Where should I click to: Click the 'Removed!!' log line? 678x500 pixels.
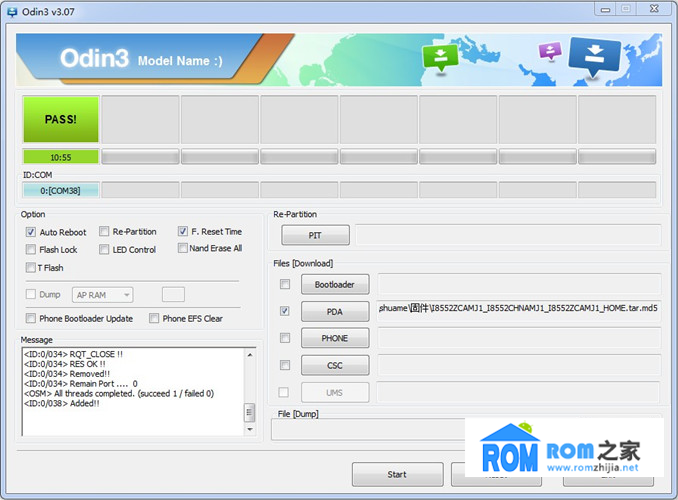click(x=67, y=374)
